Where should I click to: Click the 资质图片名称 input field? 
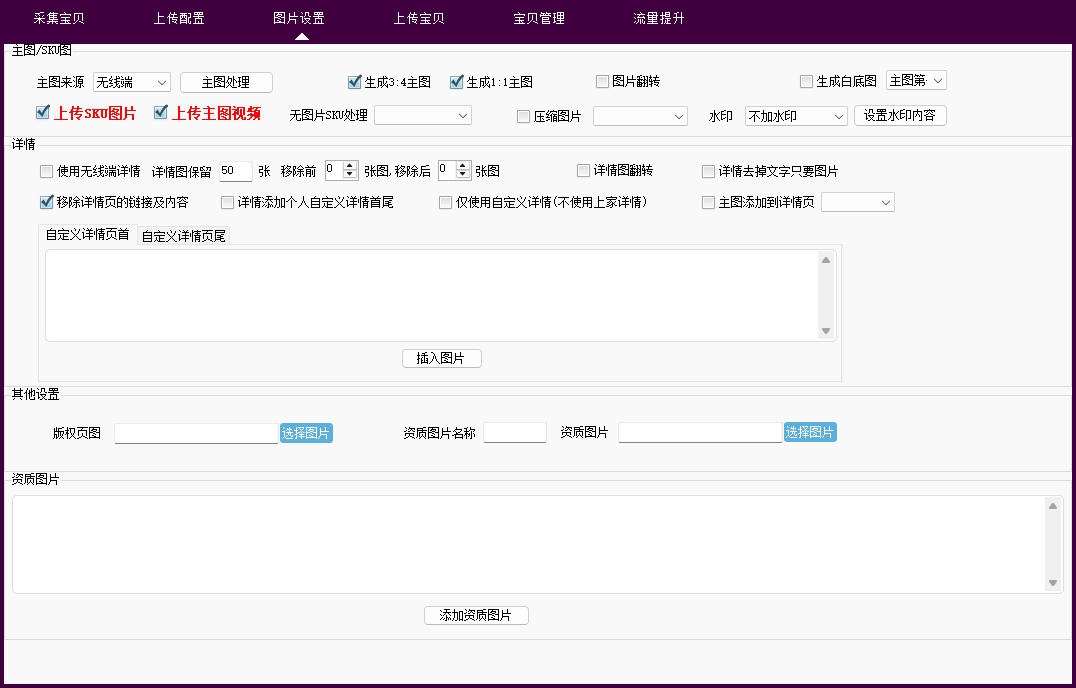[x=515, y=433]
